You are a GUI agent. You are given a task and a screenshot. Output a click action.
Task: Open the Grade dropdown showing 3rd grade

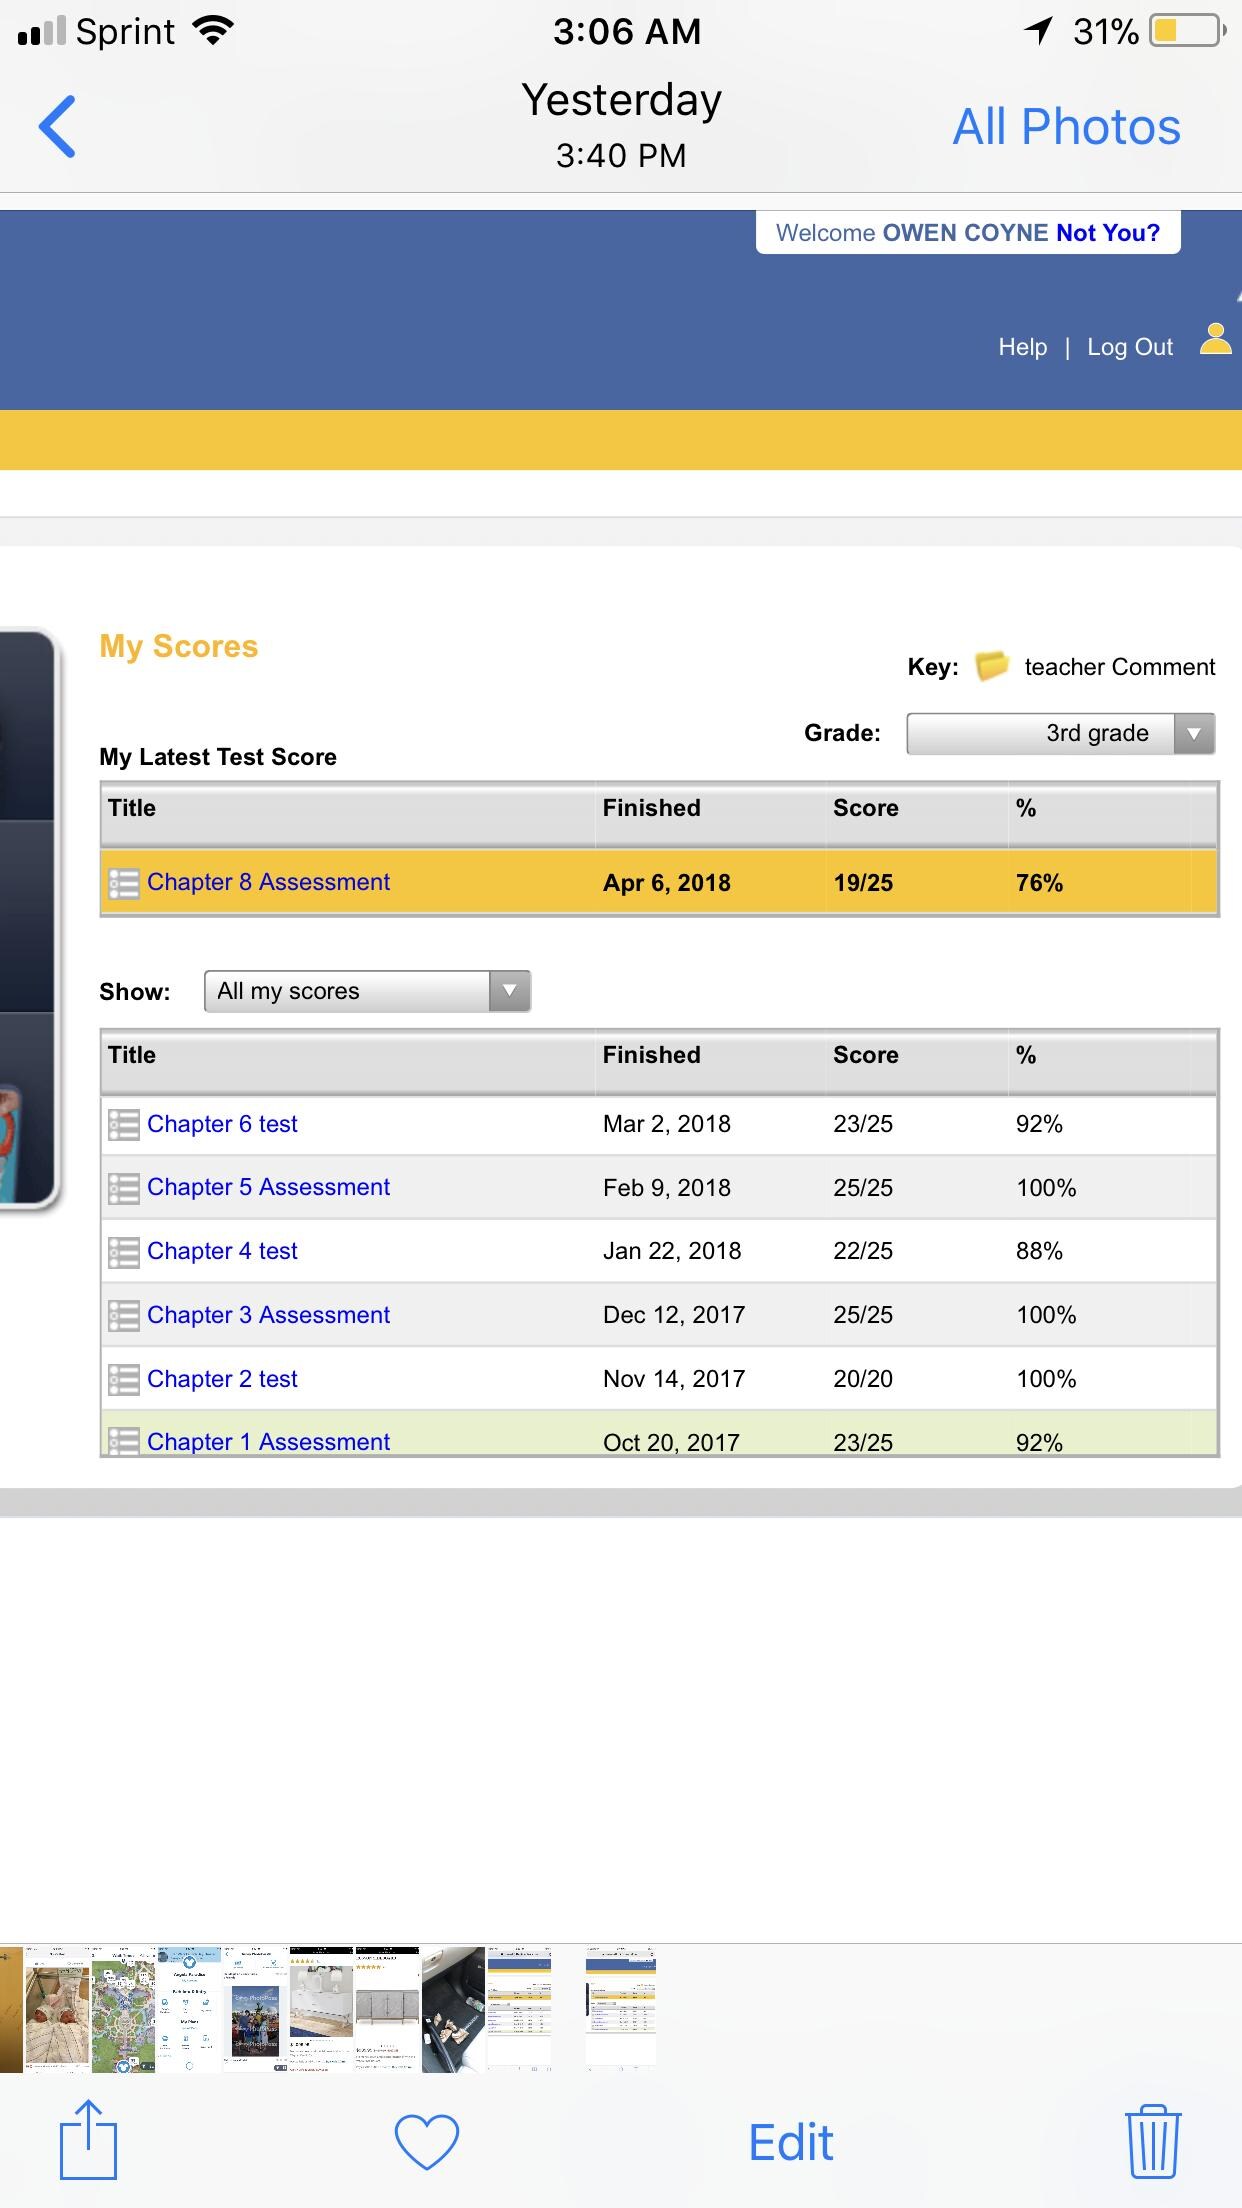pos(1060,733)
